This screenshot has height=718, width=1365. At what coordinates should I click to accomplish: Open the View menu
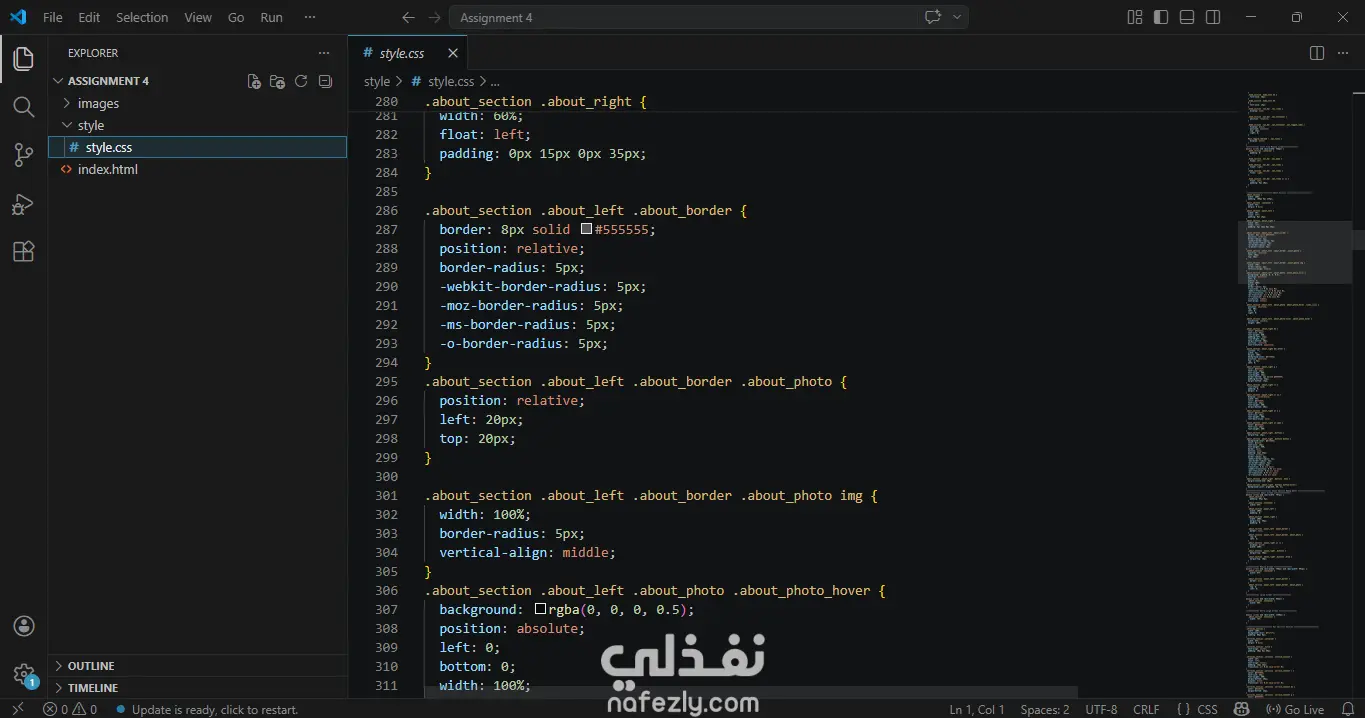point(198,17)
